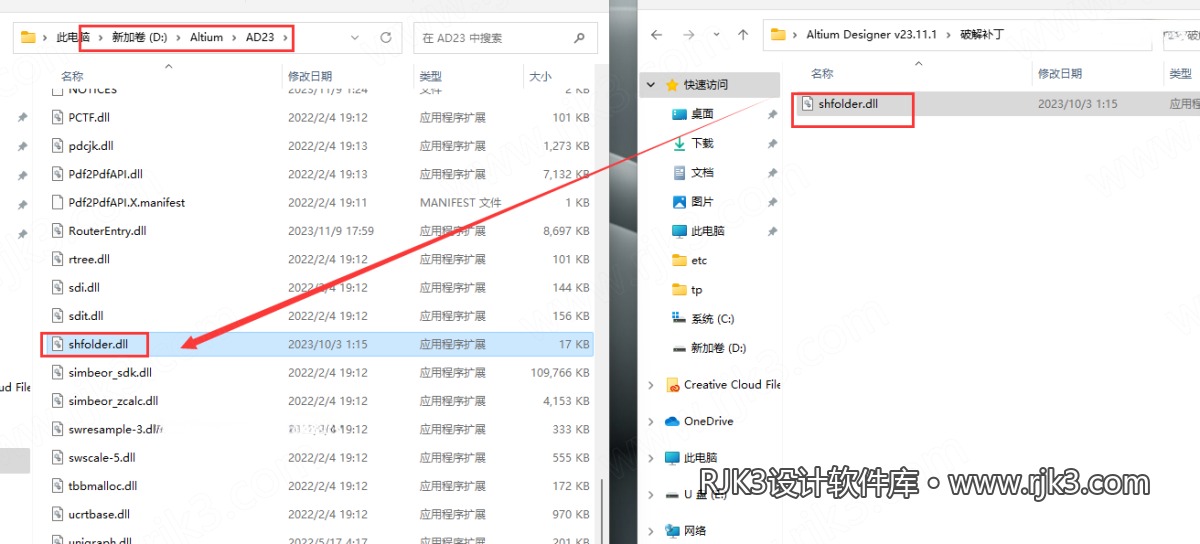Click the sdi.dll file icon

pos(59,287)
